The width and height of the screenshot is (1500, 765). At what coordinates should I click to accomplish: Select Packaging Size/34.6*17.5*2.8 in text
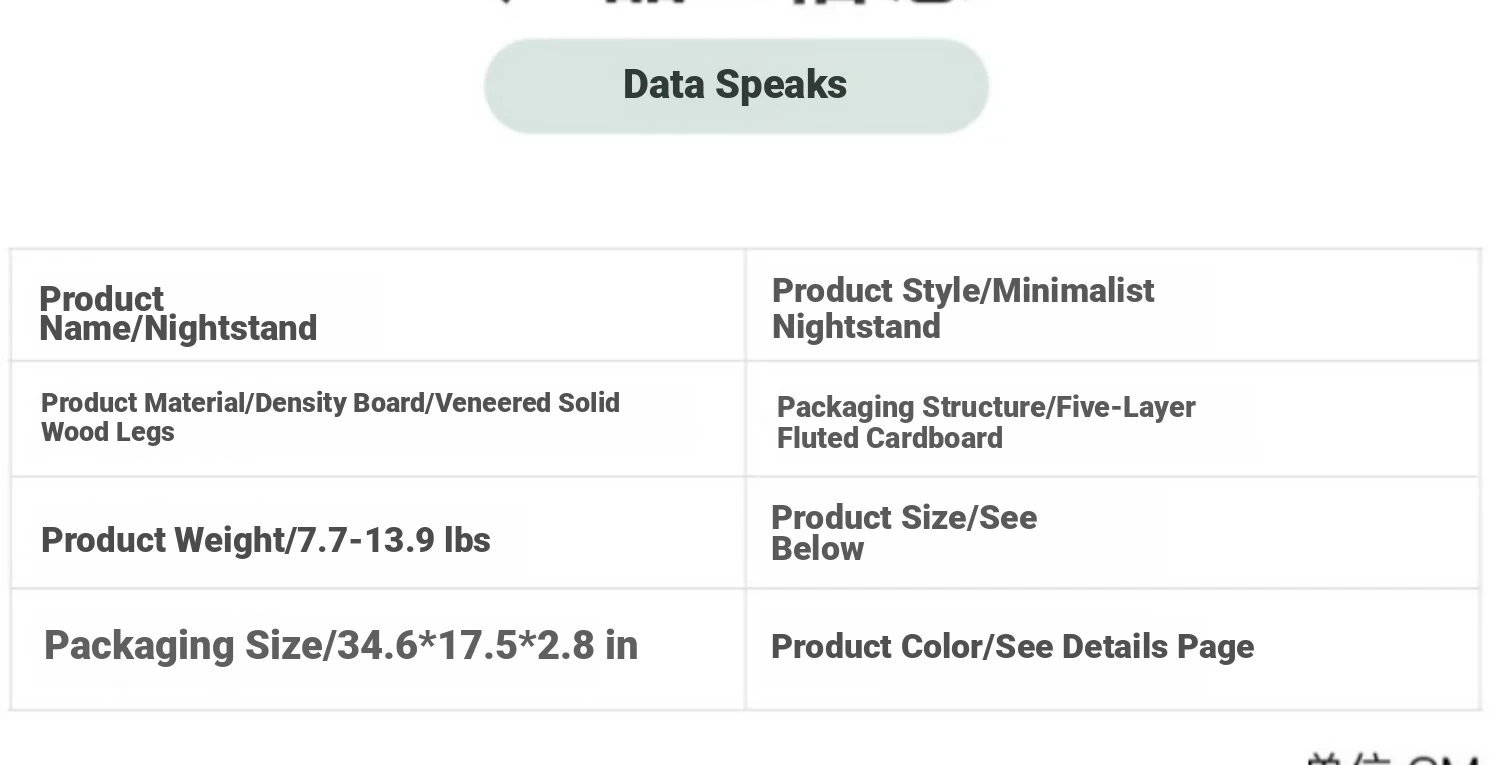coord(341,646)
